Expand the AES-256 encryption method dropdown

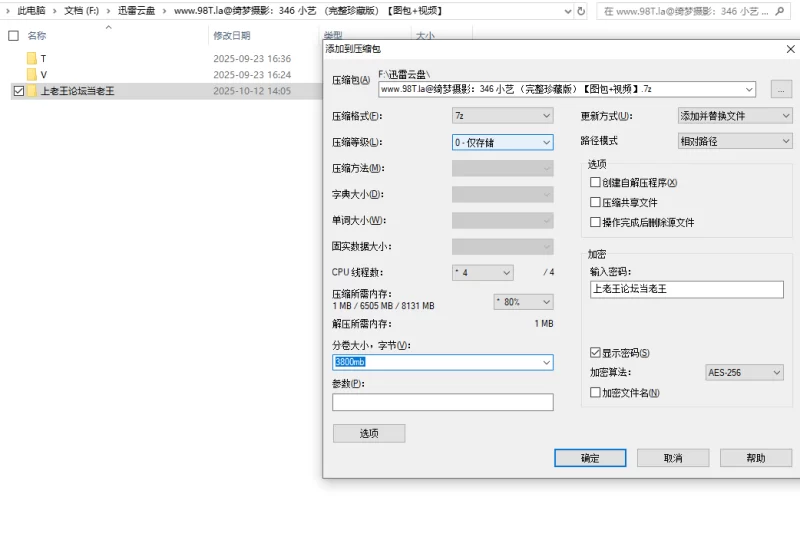click(x=744, y=373)
